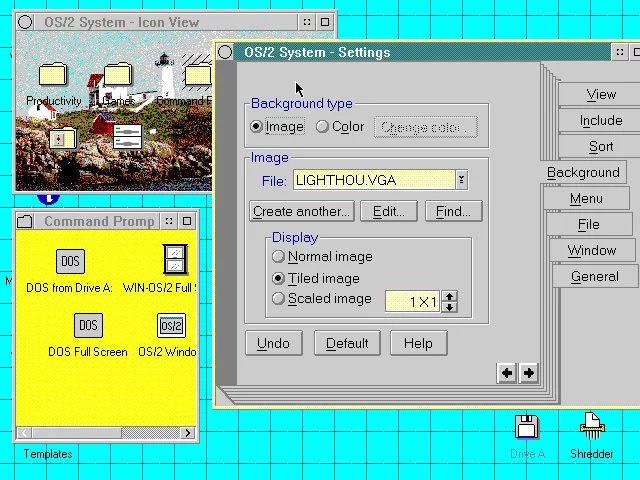The width and height of the screenshot is (640, 480).
Task: Hide the OS/2 System Settings window
Action: tap(620, 52)
